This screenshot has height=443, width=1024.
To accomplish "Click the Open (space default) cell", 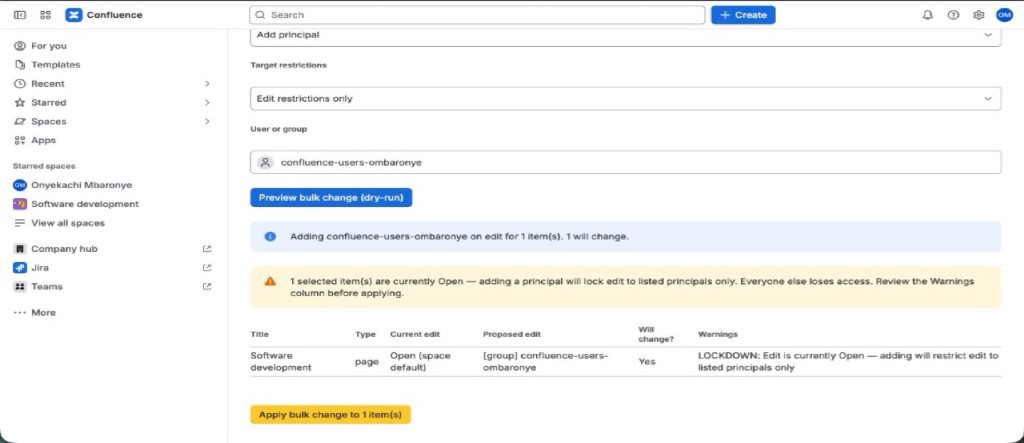I will [420, 361].
